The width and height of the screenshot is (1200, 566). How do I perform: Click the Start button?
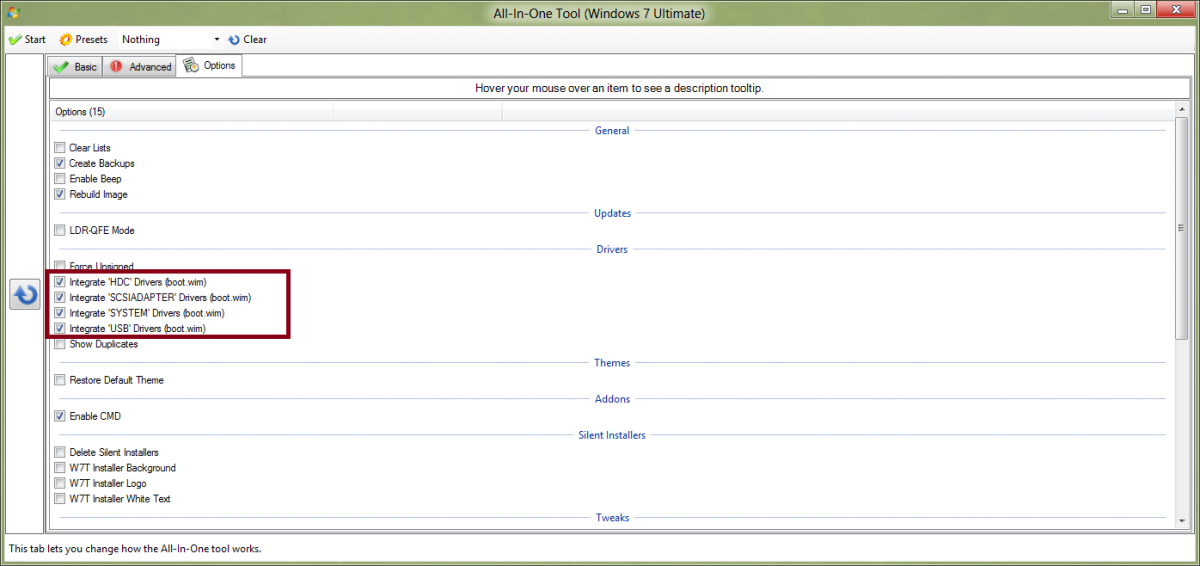tap(27, 39)
